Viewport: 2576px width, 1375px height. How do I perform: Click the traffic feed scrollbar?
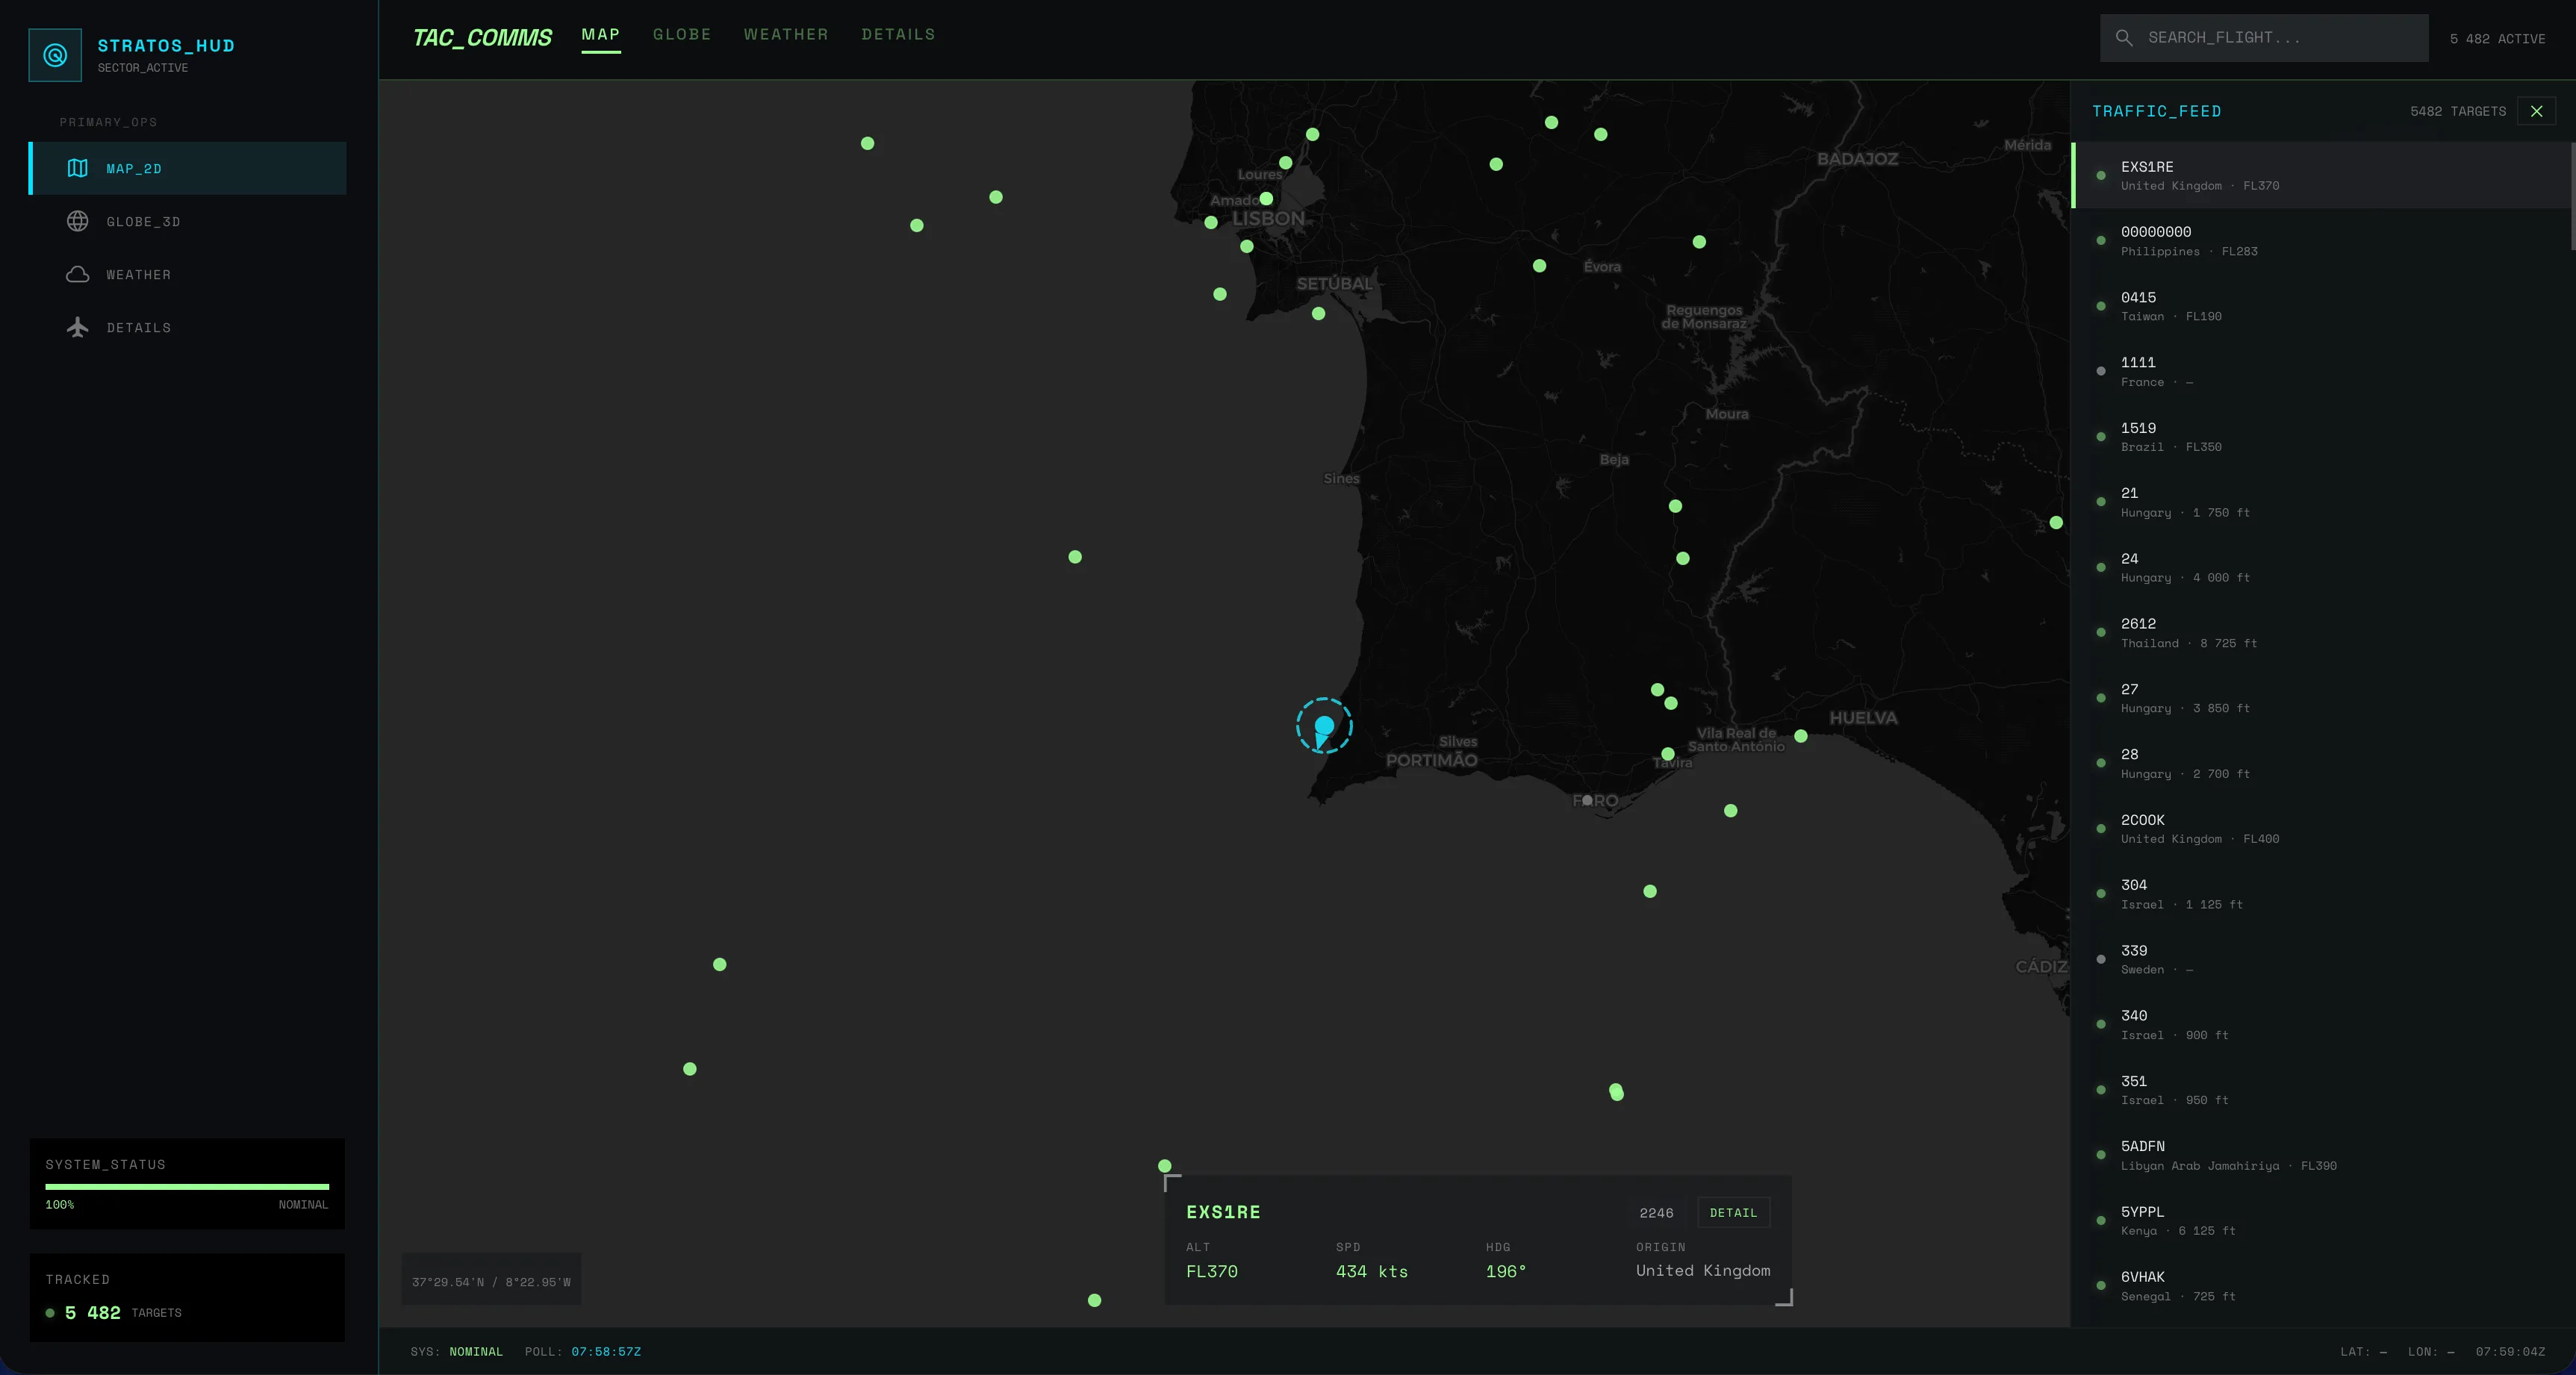(2572, 196)
